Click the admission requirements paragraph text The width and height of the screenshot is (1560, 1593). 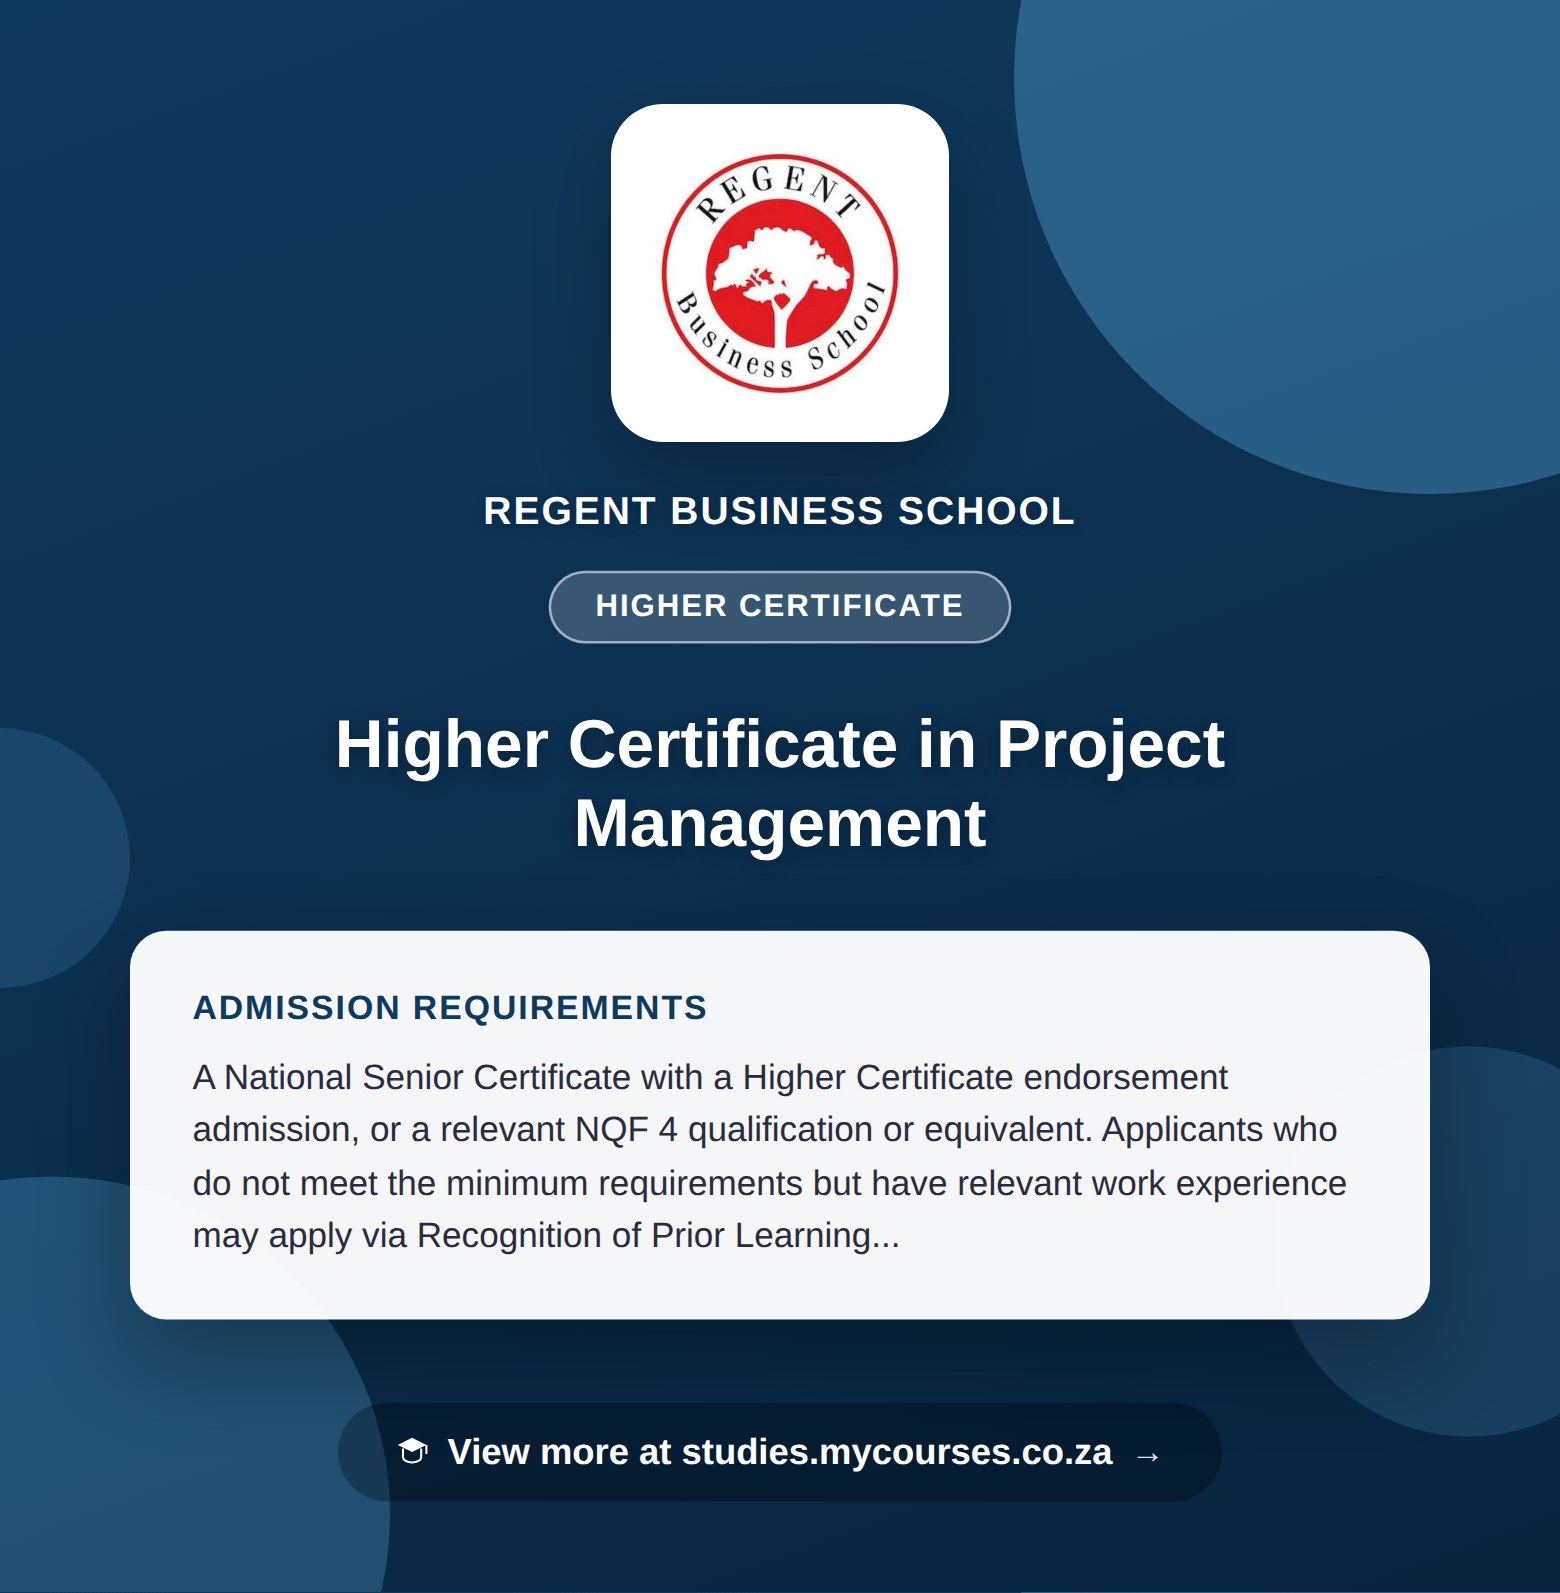[770, 1156]
